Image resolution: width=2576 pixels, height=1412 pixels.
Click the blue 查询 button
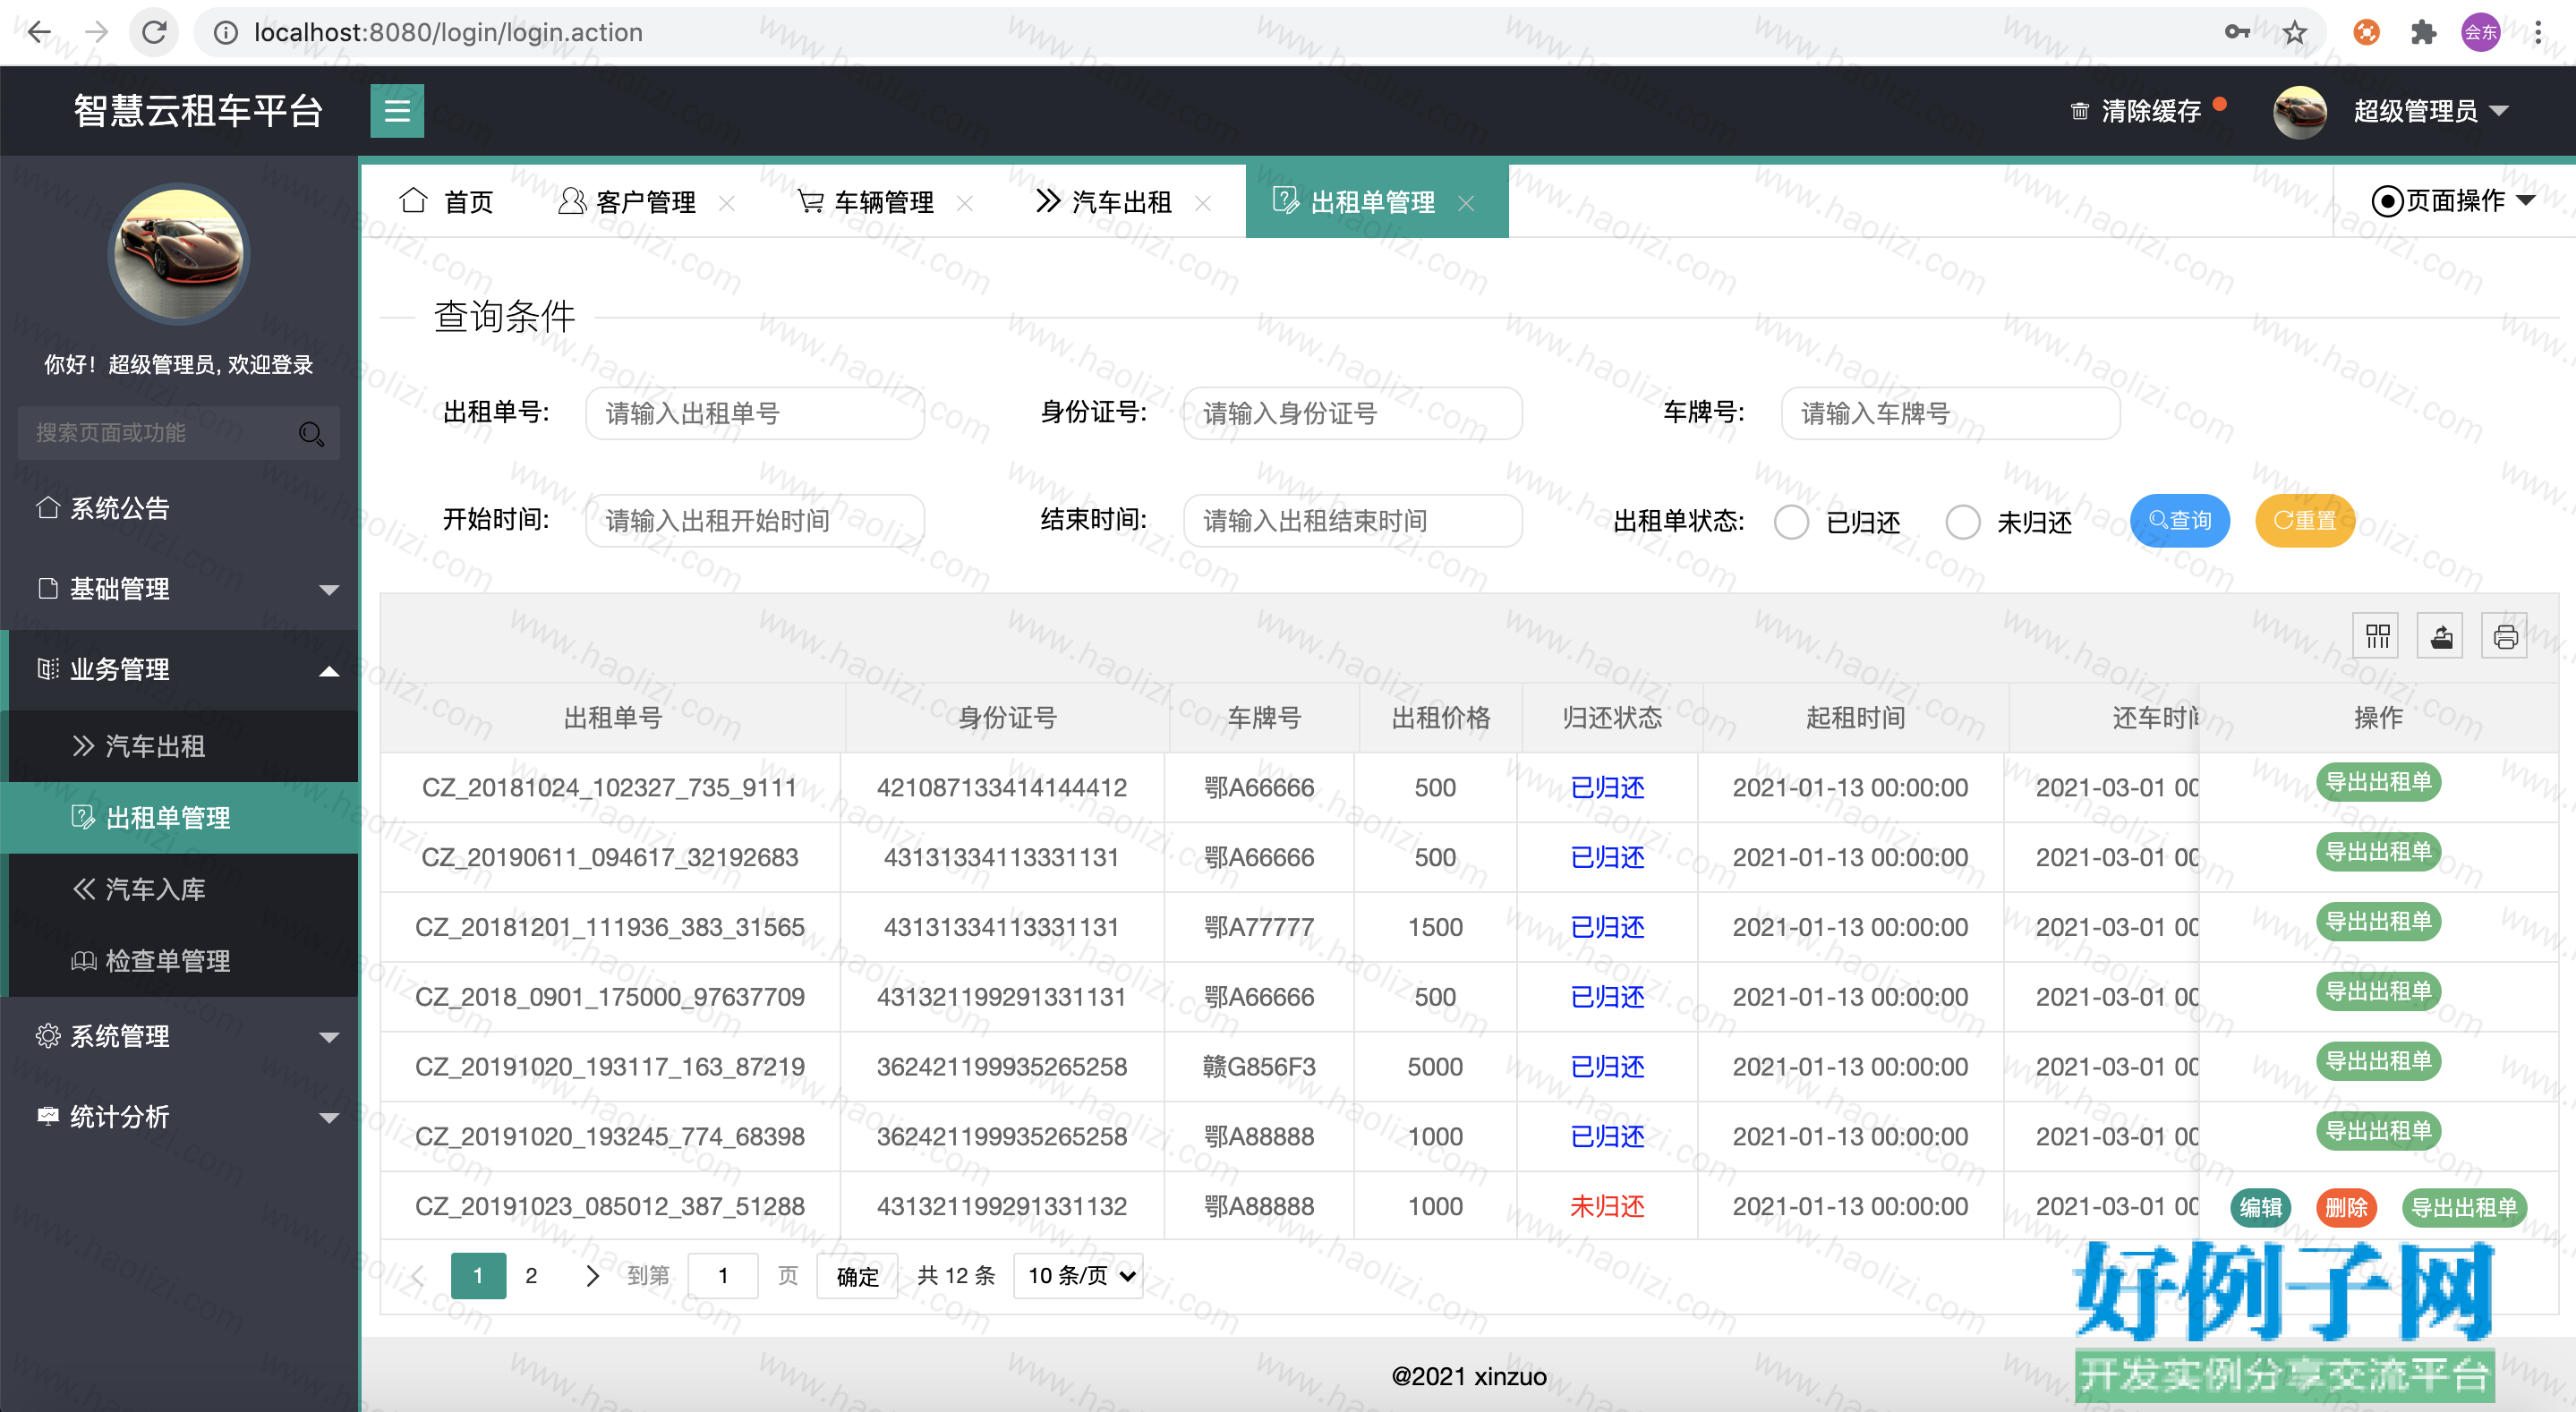(x=2180, y=521)
